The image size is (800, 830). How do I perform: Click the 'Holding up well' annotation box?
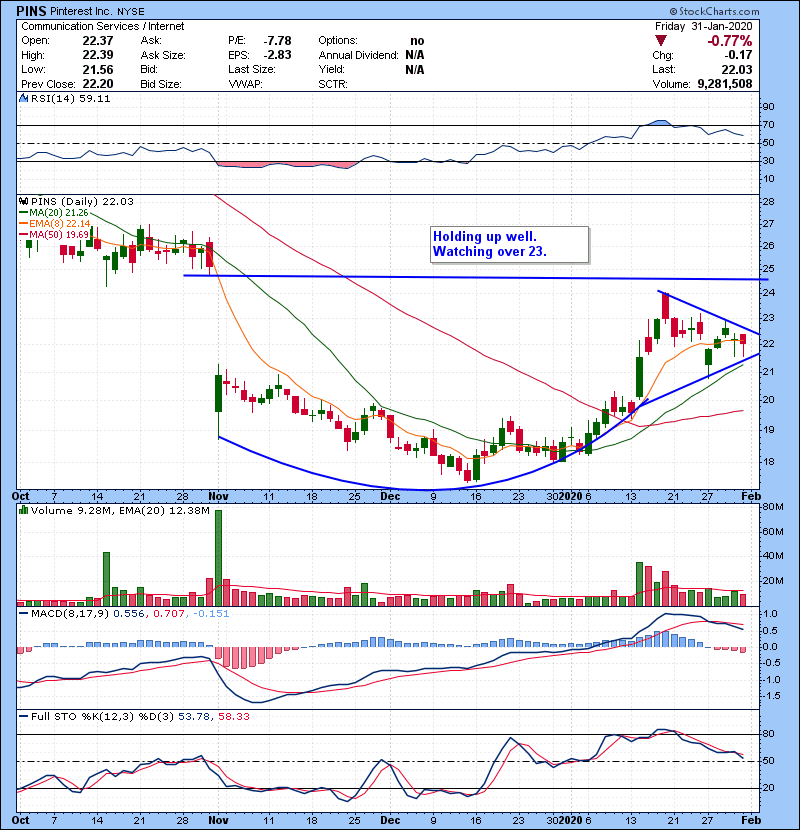pyautogui.click(x=509, y=244)
